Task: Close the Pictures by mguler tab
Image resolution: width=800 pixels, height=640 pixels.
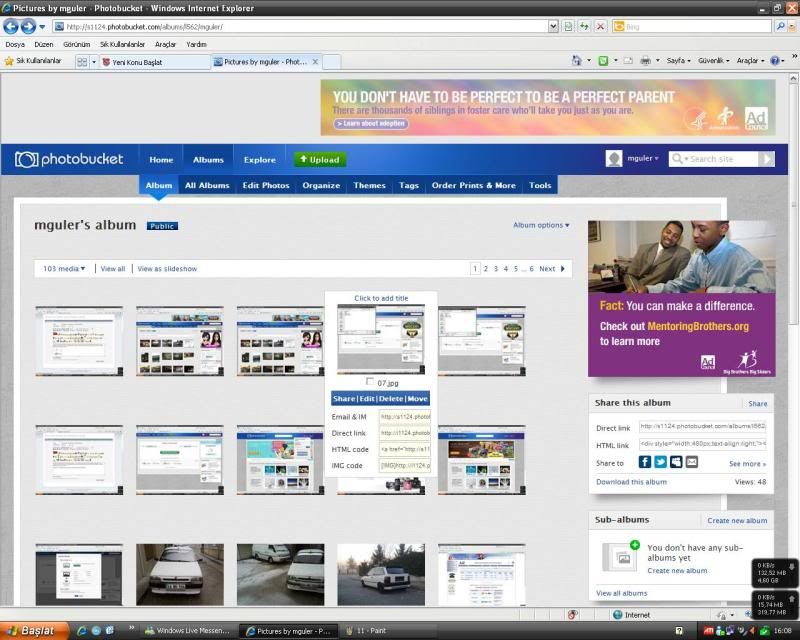Action: click(315, 62)
